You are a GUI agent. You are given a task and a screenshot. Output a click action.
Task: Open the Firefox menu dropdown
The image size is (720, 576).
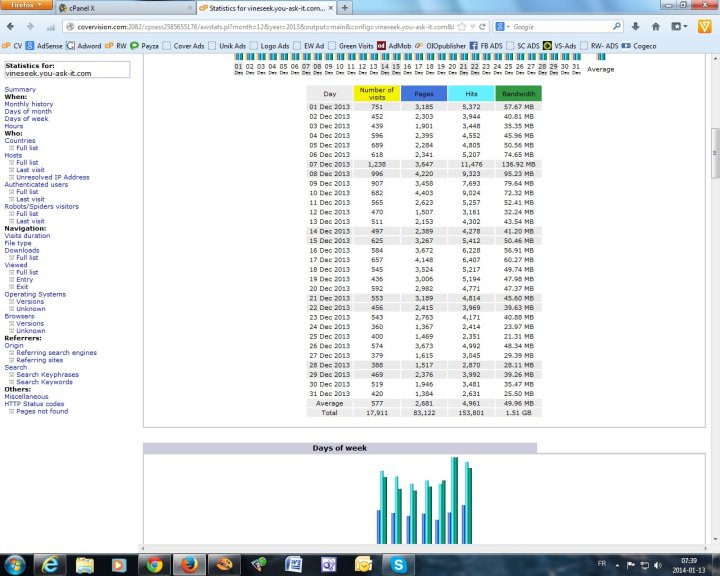click(x=25, y=6)
